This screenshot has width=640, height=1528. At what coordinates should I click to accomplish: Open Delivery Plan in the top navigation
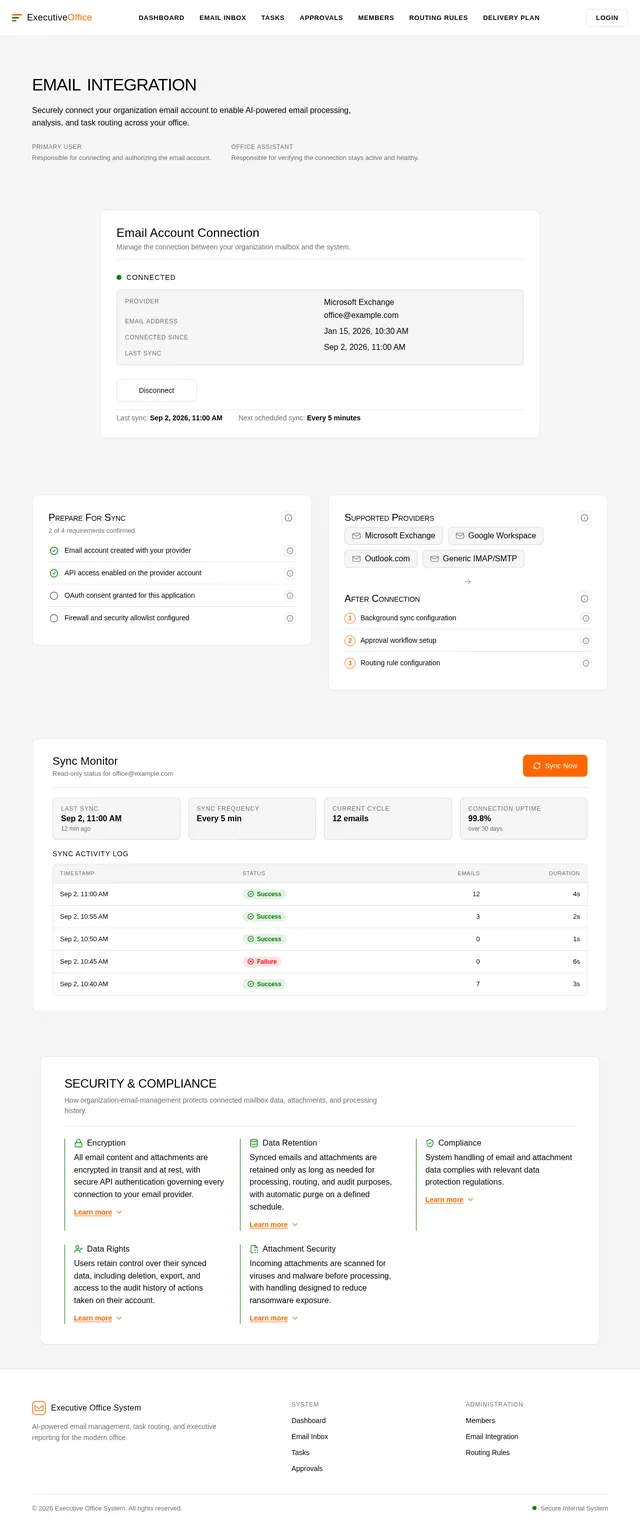pos(511,18)
